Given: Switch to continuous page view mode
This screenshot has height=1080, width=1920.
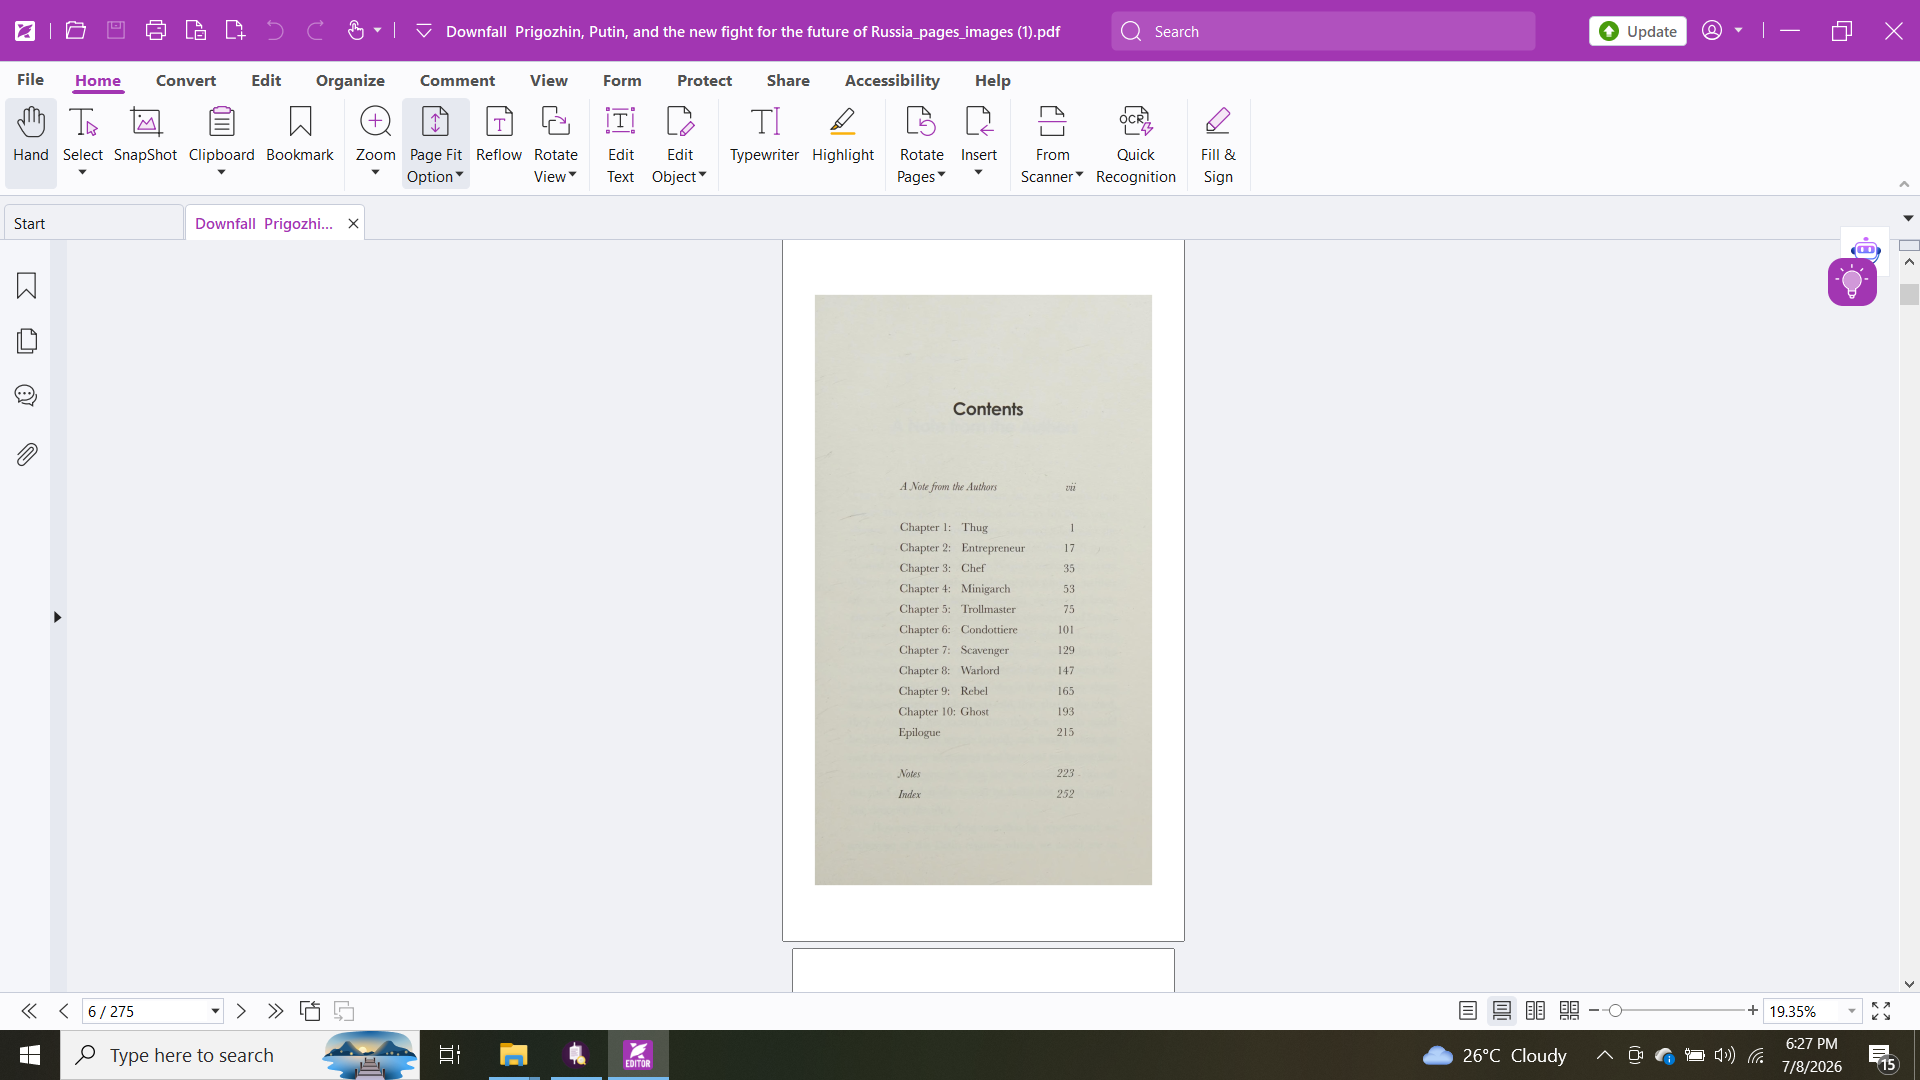Looking at the screenshot, I should tap(1502, 1011).
